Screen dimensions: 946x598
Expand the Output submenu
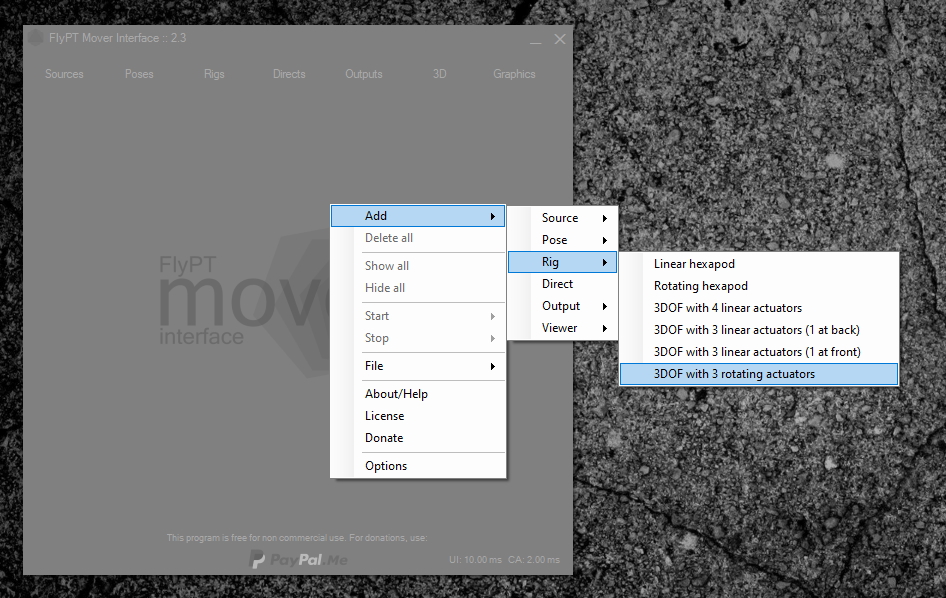pyautogui.click(x=562, y=306)
